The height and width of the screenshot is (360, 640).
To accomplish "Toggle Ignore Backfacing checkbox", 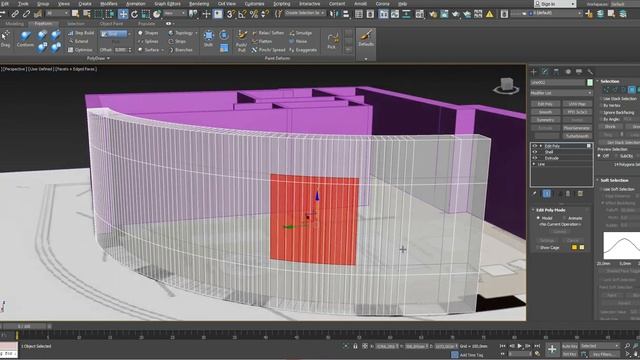I will click(x=602, y=112).
